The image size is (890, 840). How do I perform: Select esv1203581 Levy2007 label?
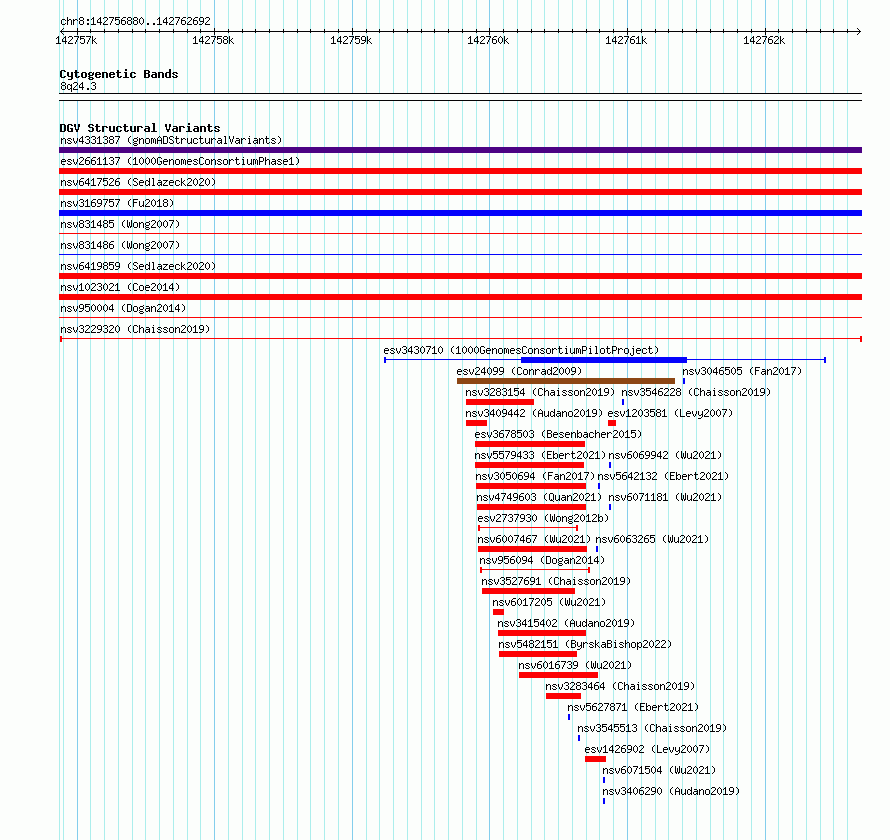pos(670,413)
